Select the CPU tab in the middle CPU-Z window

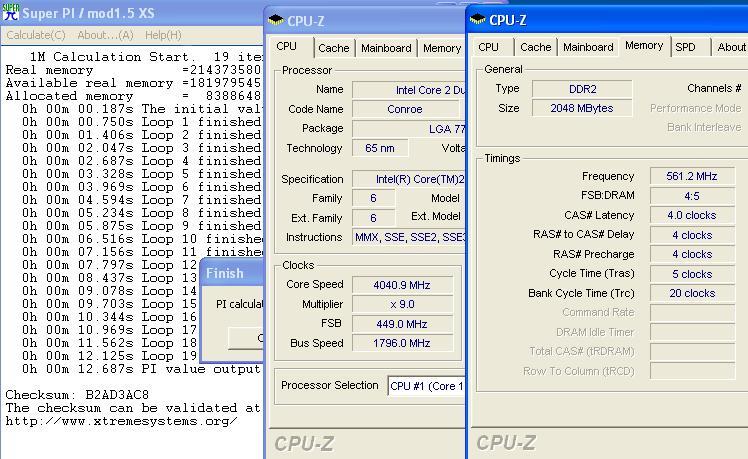click(x=291, y=47)
